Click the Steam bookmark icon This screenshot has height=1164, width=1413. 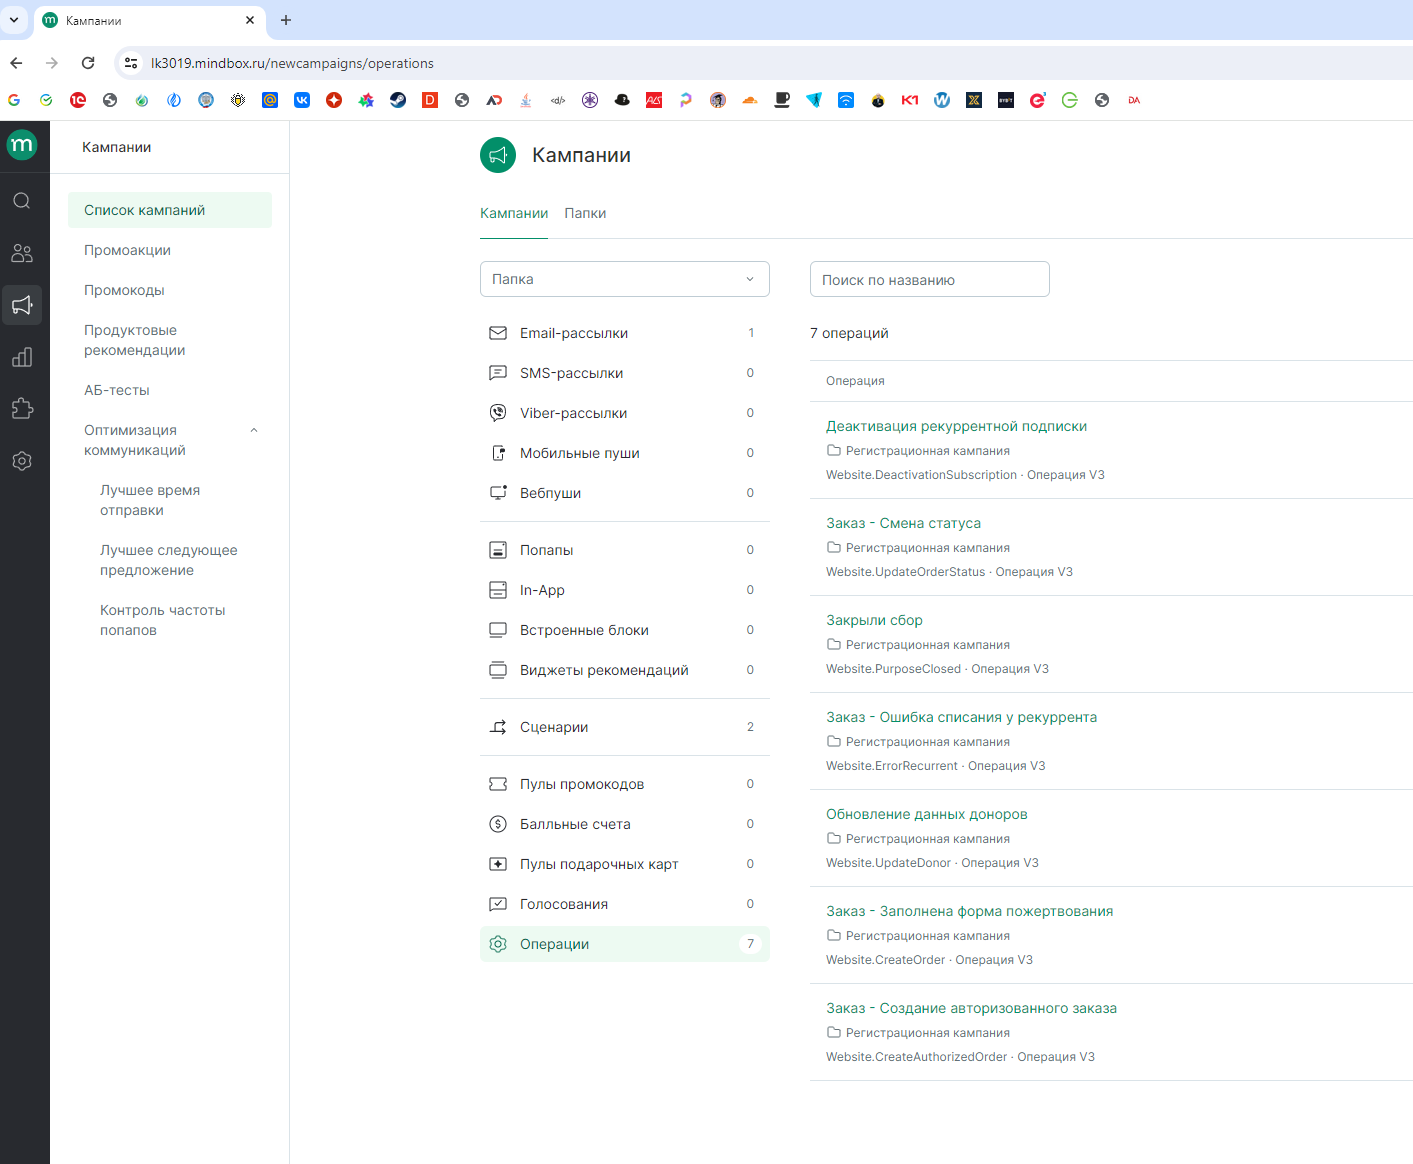pyautogui.click(x=398, y=100)
